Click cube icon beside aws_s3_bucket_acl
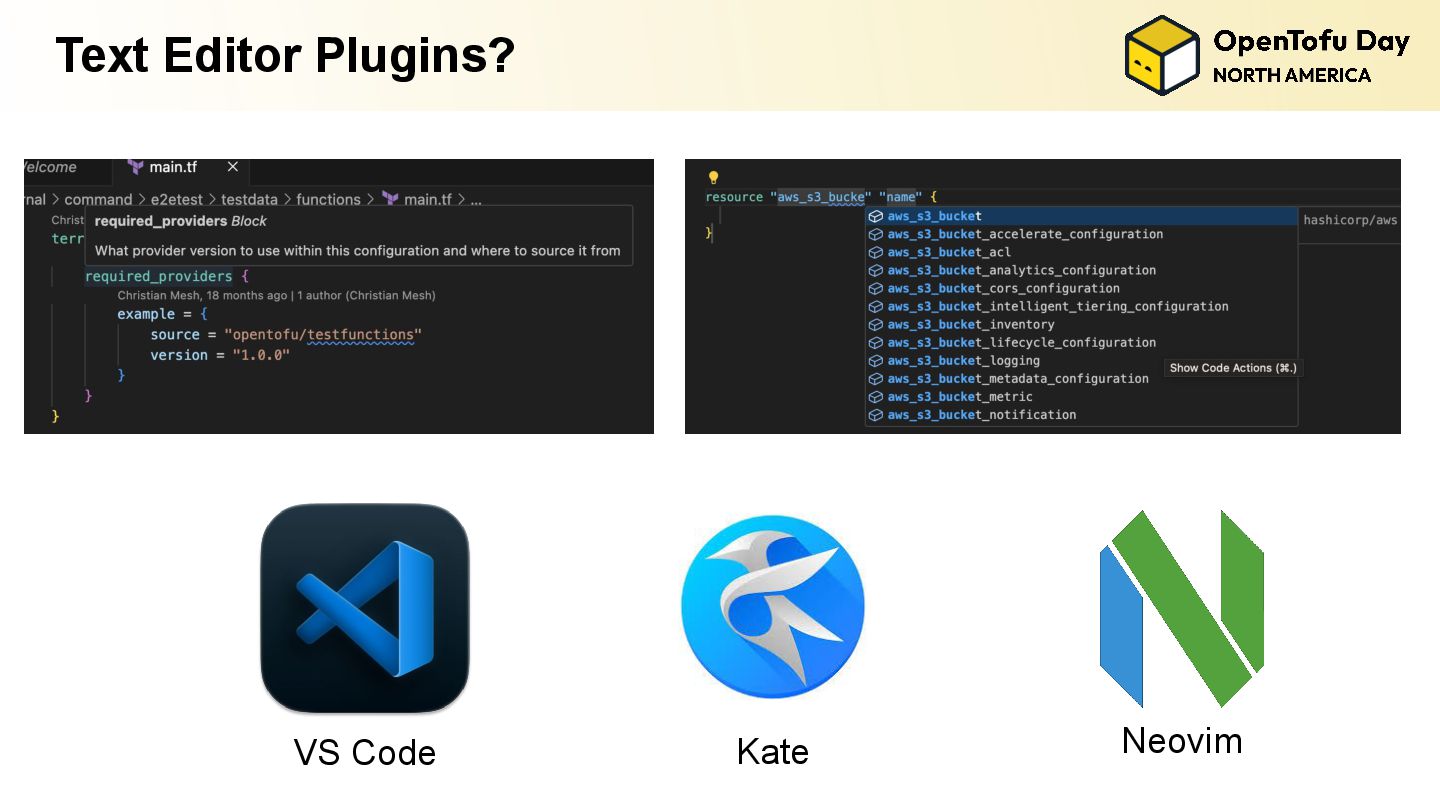Screen dimensions: 1440x810 (875, 252)
